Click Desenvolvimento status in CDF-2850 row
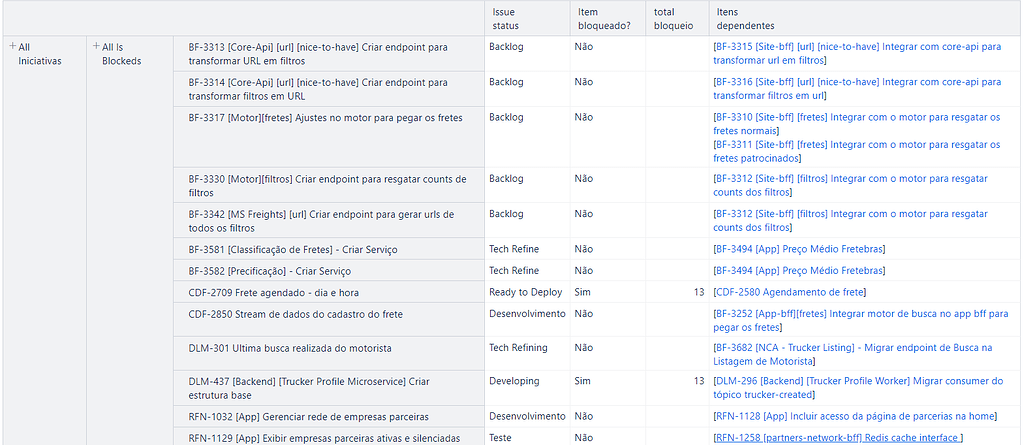Viewport: 1024px width, 445px height. point(527,314)
